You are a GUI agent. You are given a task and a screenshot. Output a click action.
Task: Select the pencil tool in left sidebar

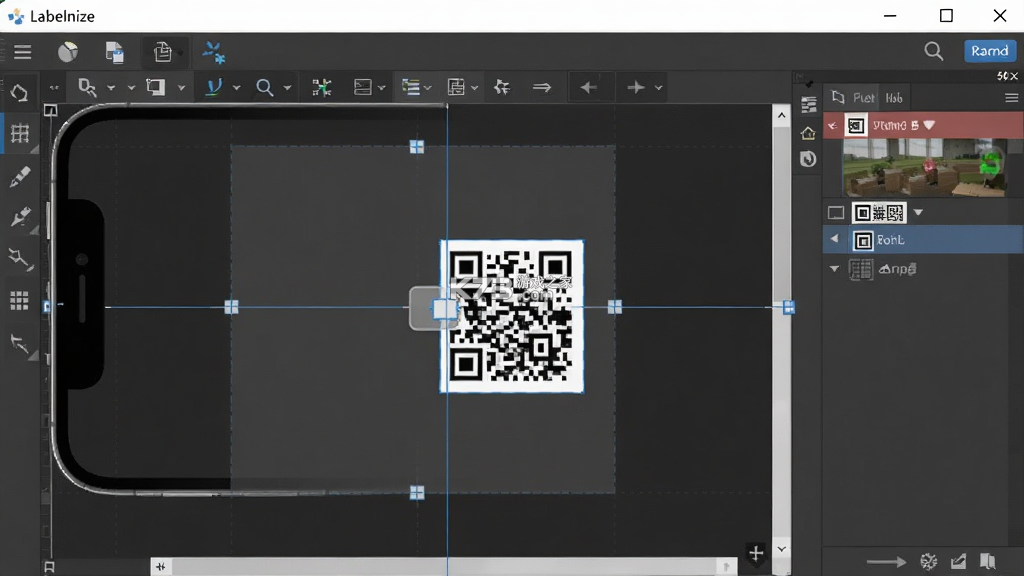(x=20, y=176)
